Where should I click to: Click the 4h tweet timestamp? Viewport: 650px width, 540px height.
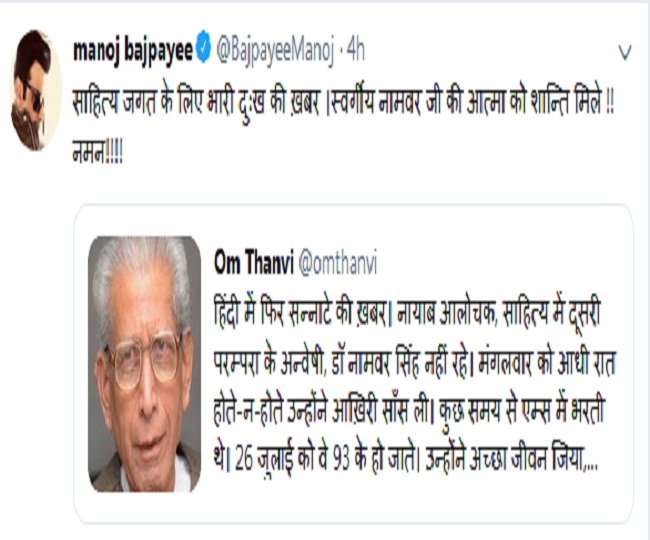tap(355, 50)
